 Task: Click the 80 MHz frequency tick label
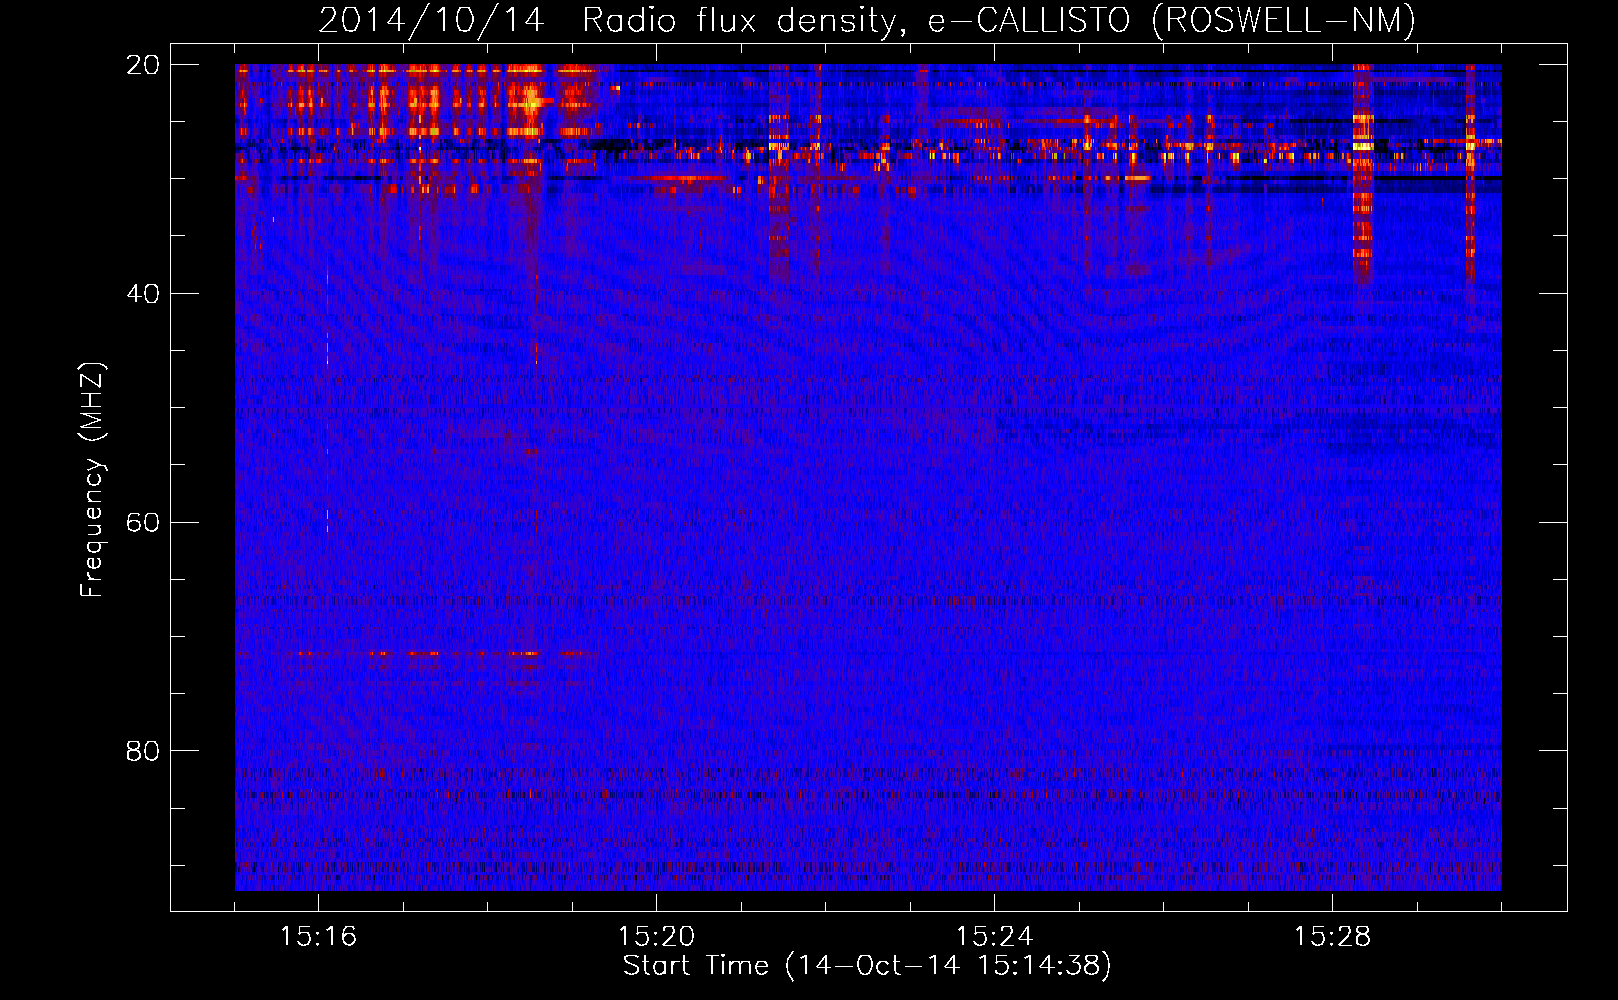pos(143,751)
